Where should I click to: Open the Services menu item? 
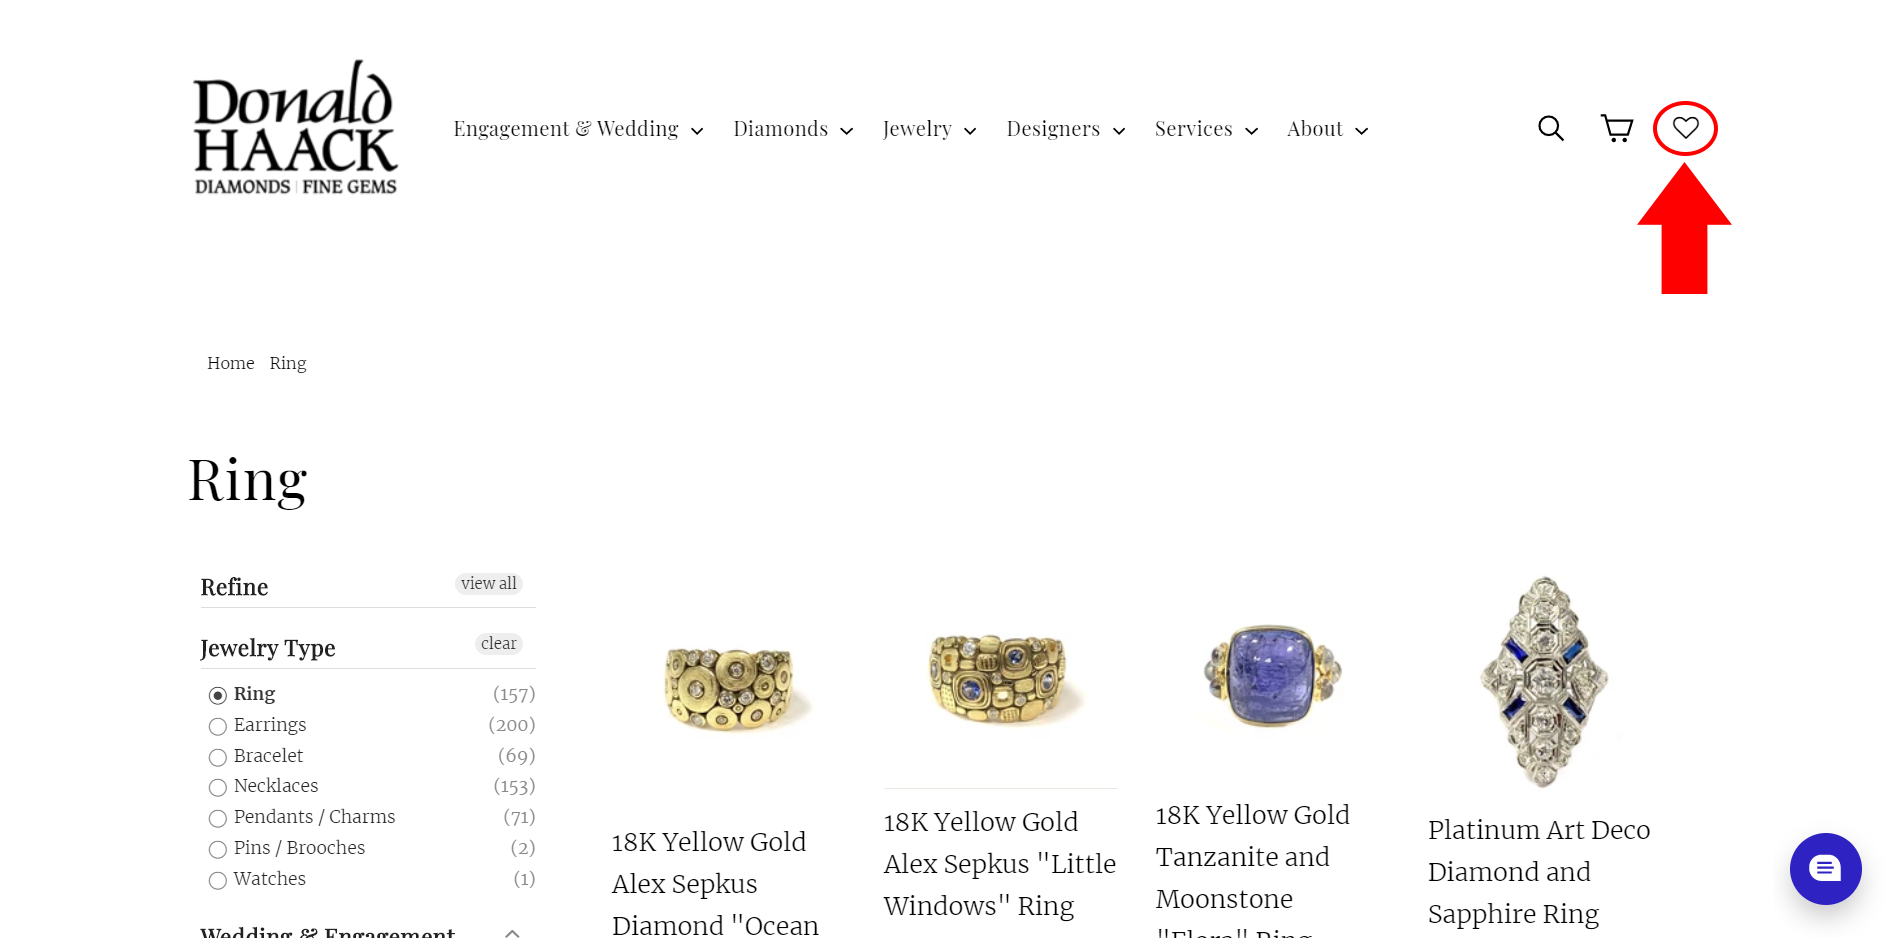pyautogui.click(x=1206, y=129)
